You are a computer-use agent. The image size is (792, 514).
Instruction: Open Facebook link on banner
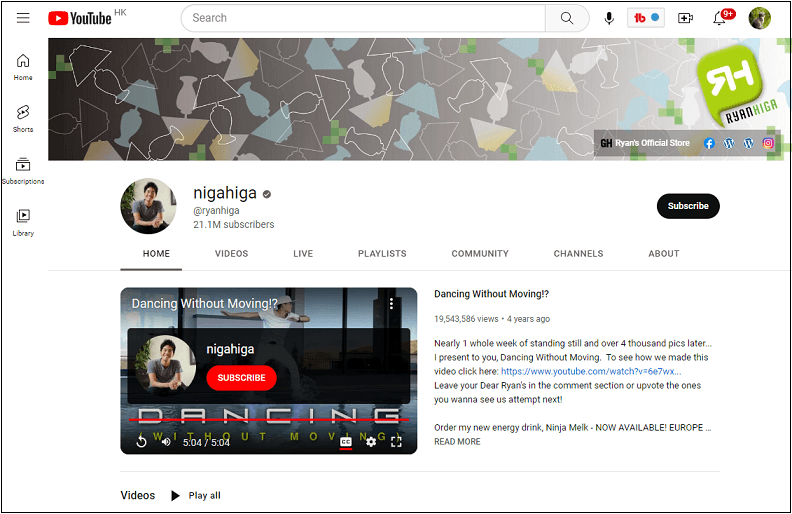click(x=709, y=143)
